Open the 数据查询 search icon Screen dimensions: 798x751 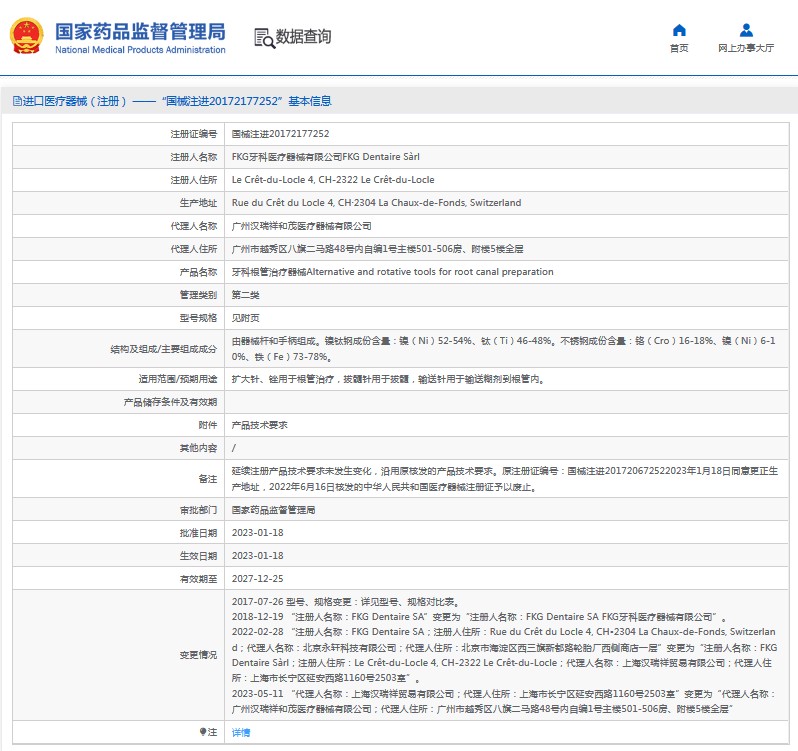(264, 38)
